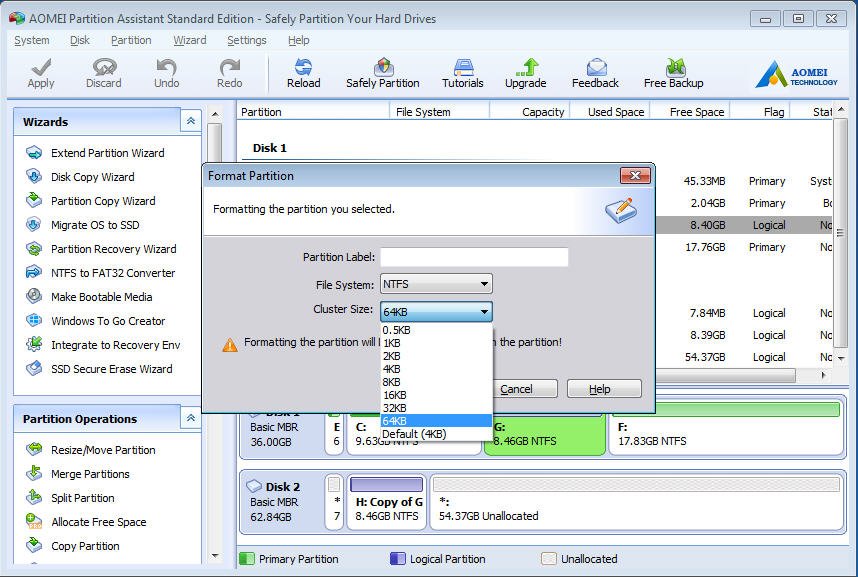Image resolution: width=858 pixels, height=577 pixels.
Task: Click the Discard toolbar icon
Action: (x=104, y=73)
